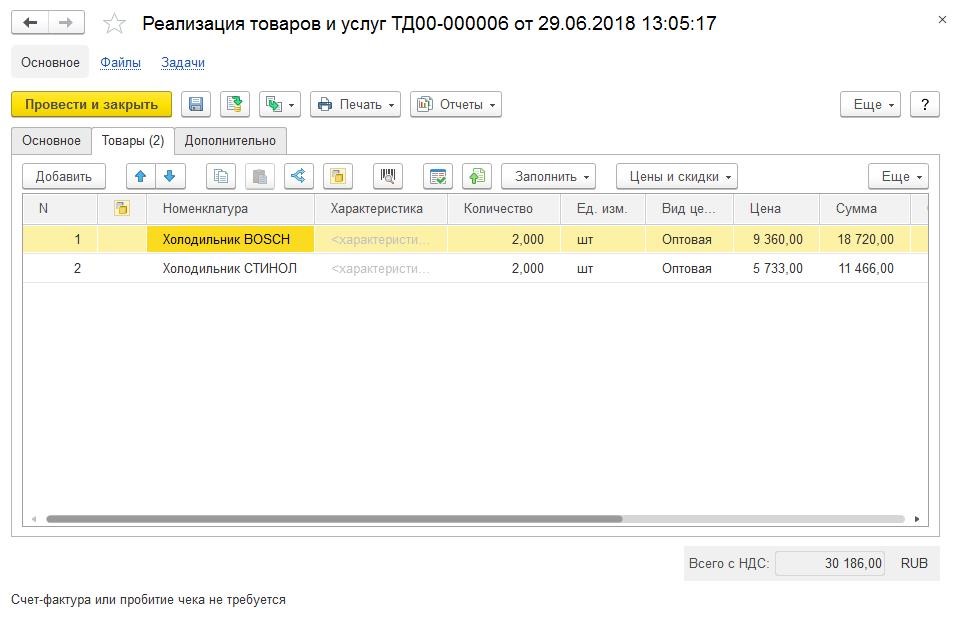Click the Всего с НДС total field
This screenshot has width=955, height=618.
830,563
